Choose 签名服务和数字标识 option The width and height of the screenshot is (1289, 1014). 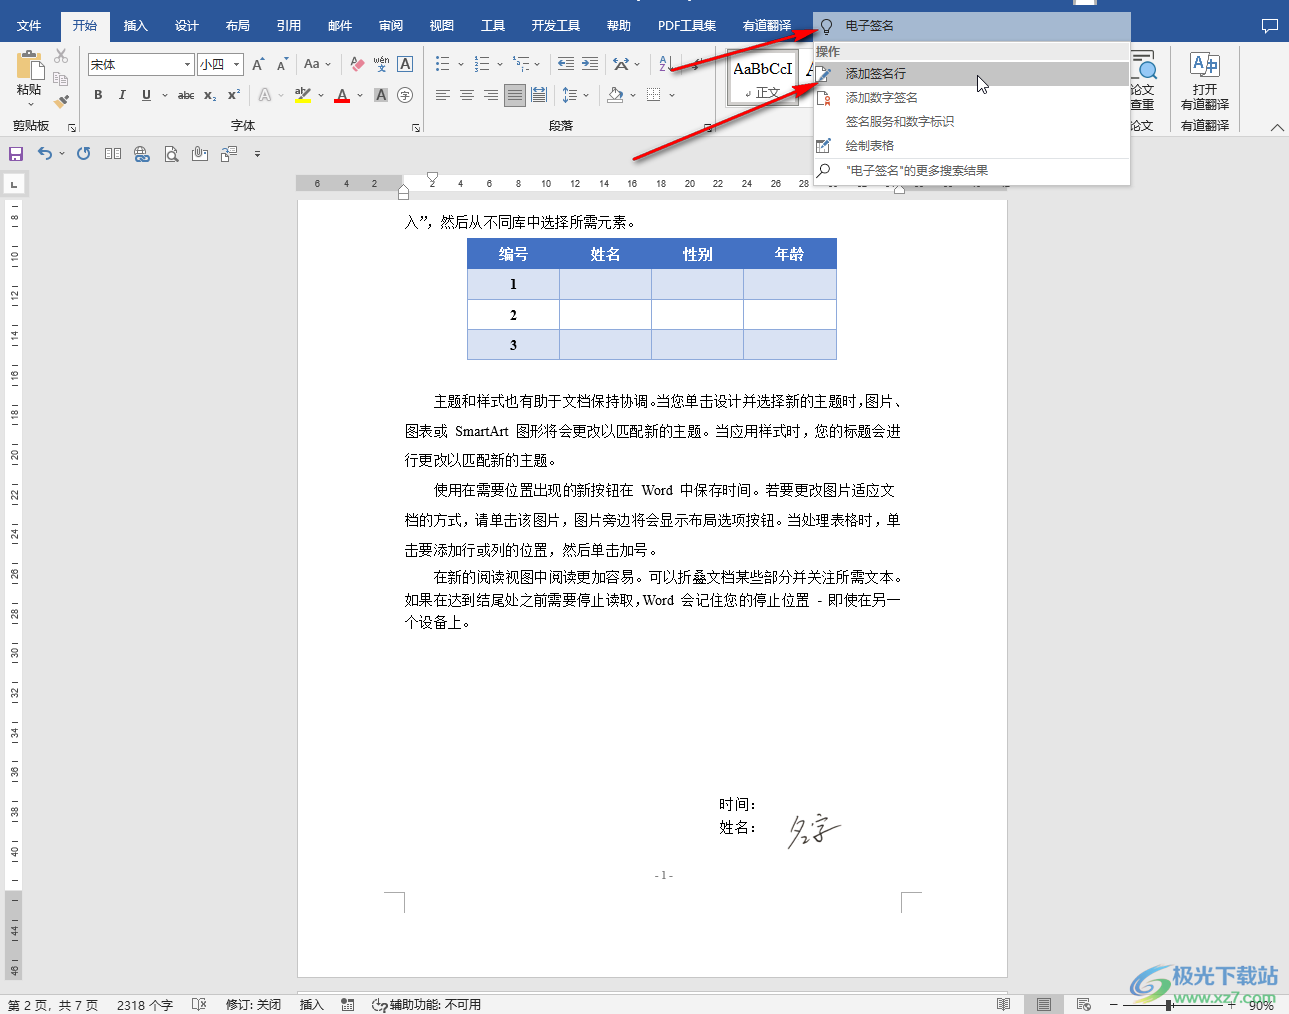pyautogui.click(x=972, y=122)
